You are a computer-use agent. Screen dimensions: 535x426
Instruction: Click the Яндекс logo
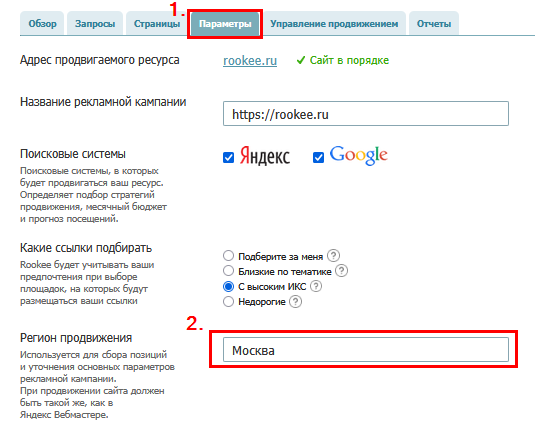click(x=265, y=156)
